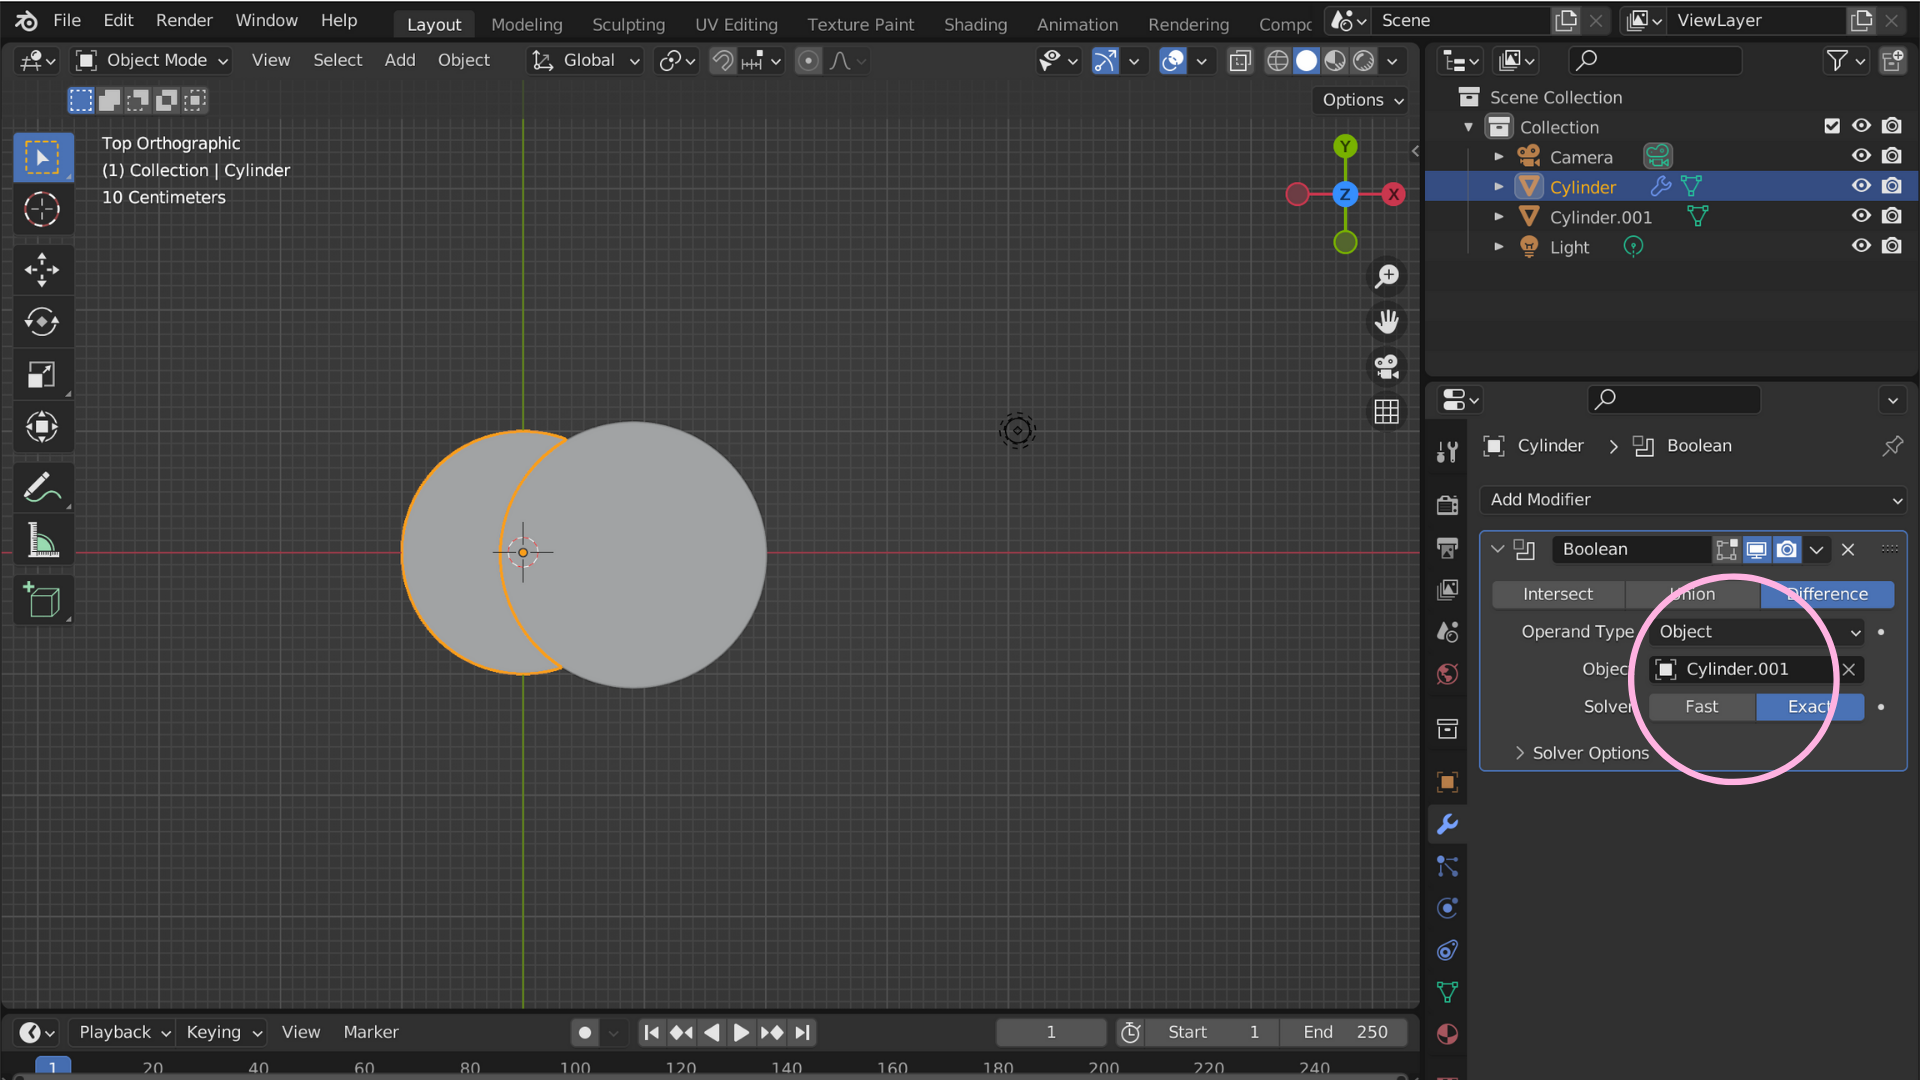This screenshot has height=1080, width=1920.
Task: Choose the Add Cube tool
Action: coord(42,599)
